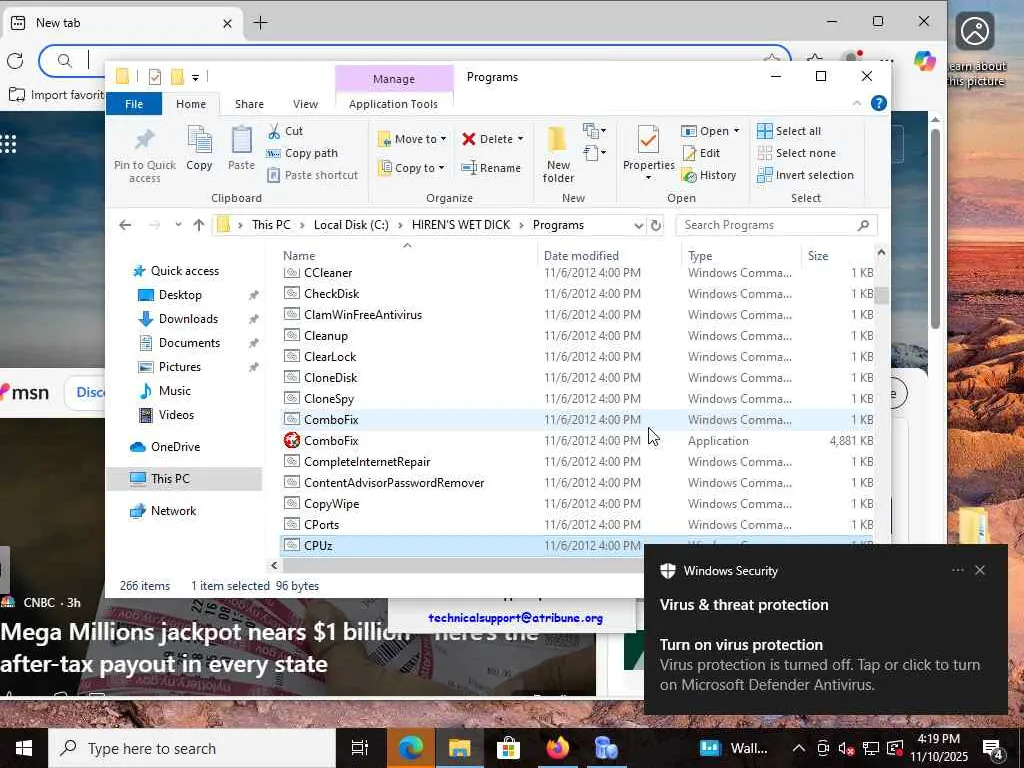Image resolution: width=1024 pixels, height=768 pixels.
Task: Refresh the Programs folder view
Action: pyautogui.click(x=656, y=225)
